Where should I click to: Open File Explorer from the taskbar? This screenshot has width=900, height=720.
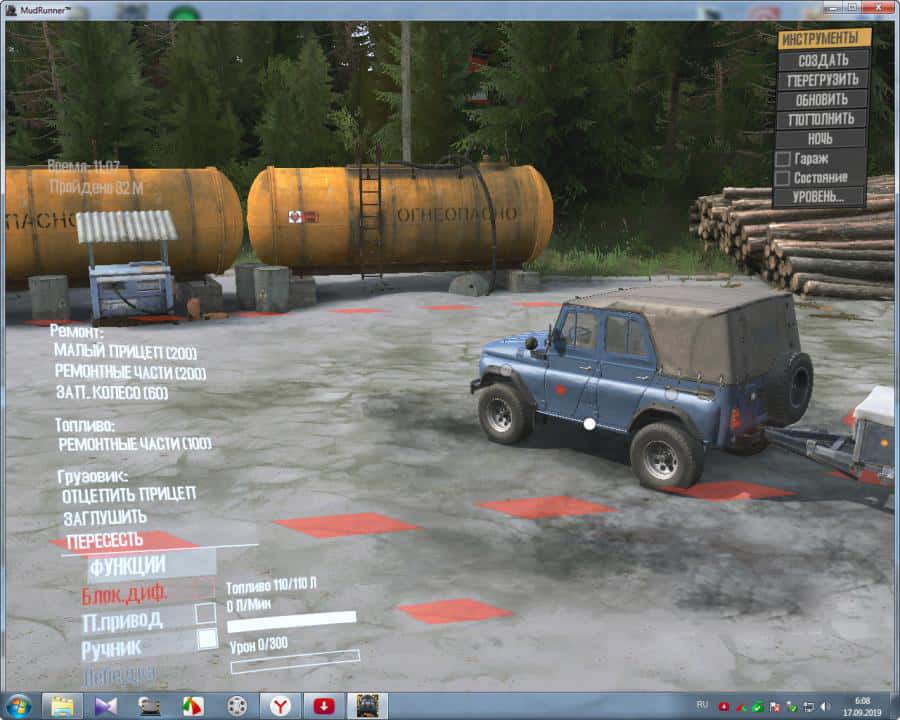62,705
